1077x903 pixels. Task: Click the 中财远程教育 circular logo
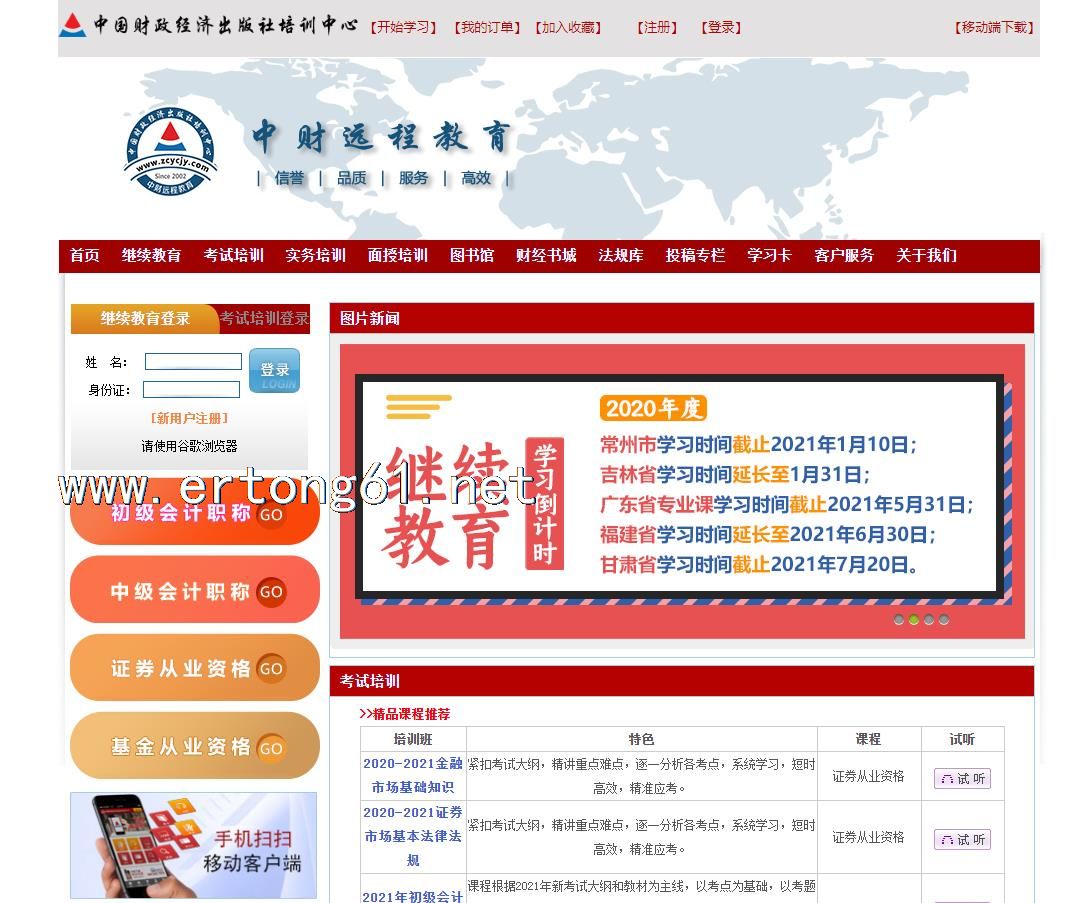[x=170, y=152]
